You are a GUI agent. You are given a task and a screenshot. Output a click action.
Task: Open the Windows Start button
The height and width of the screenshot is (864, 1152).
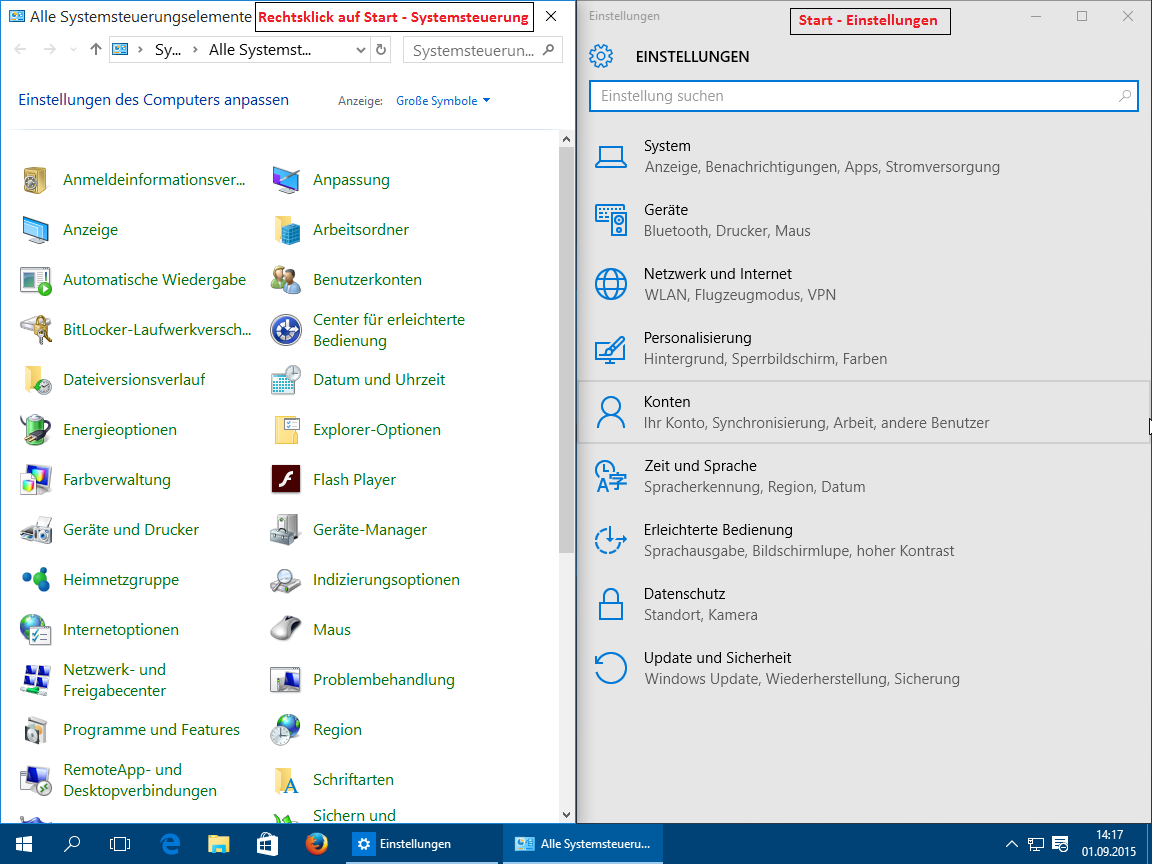tap(24, 844)
